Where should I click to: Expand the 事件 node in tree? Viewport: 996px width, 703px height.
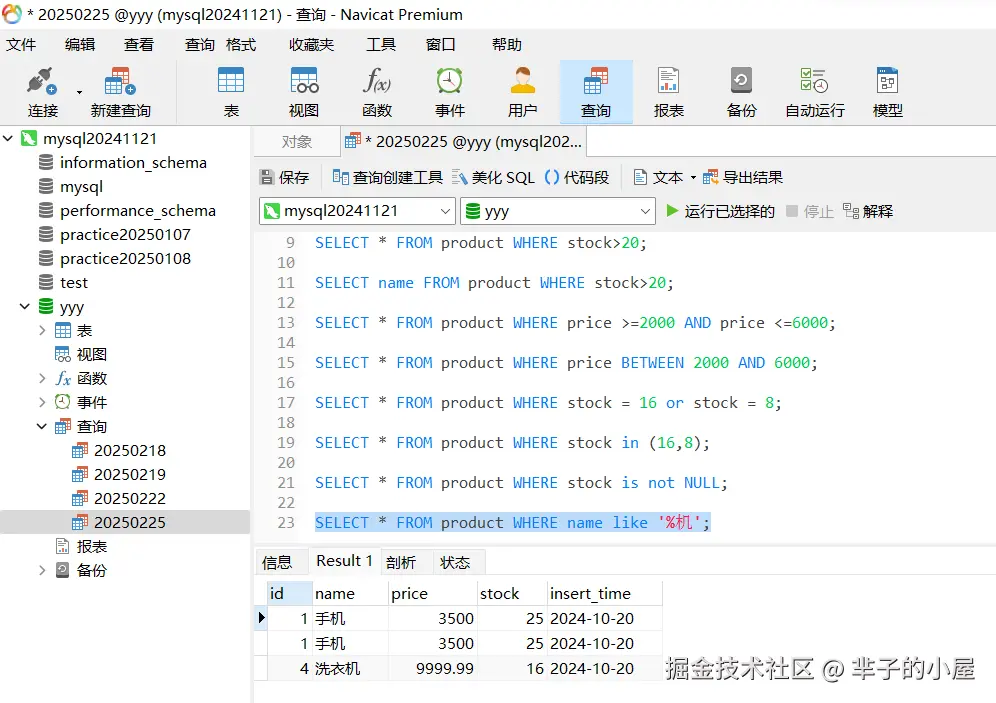click(42, 402)
